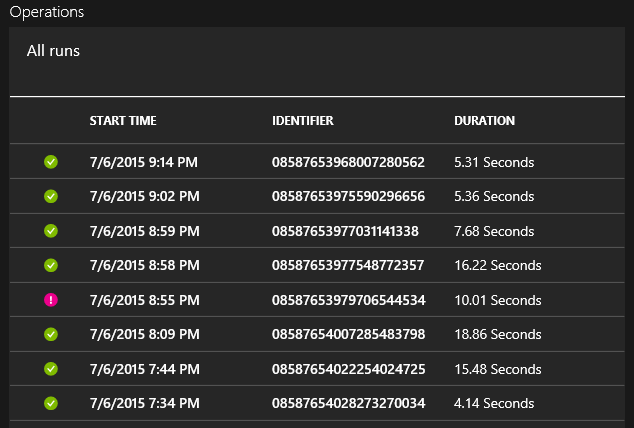Click the DURATION column header
This screenshot has width=634, height=428.
484,121
